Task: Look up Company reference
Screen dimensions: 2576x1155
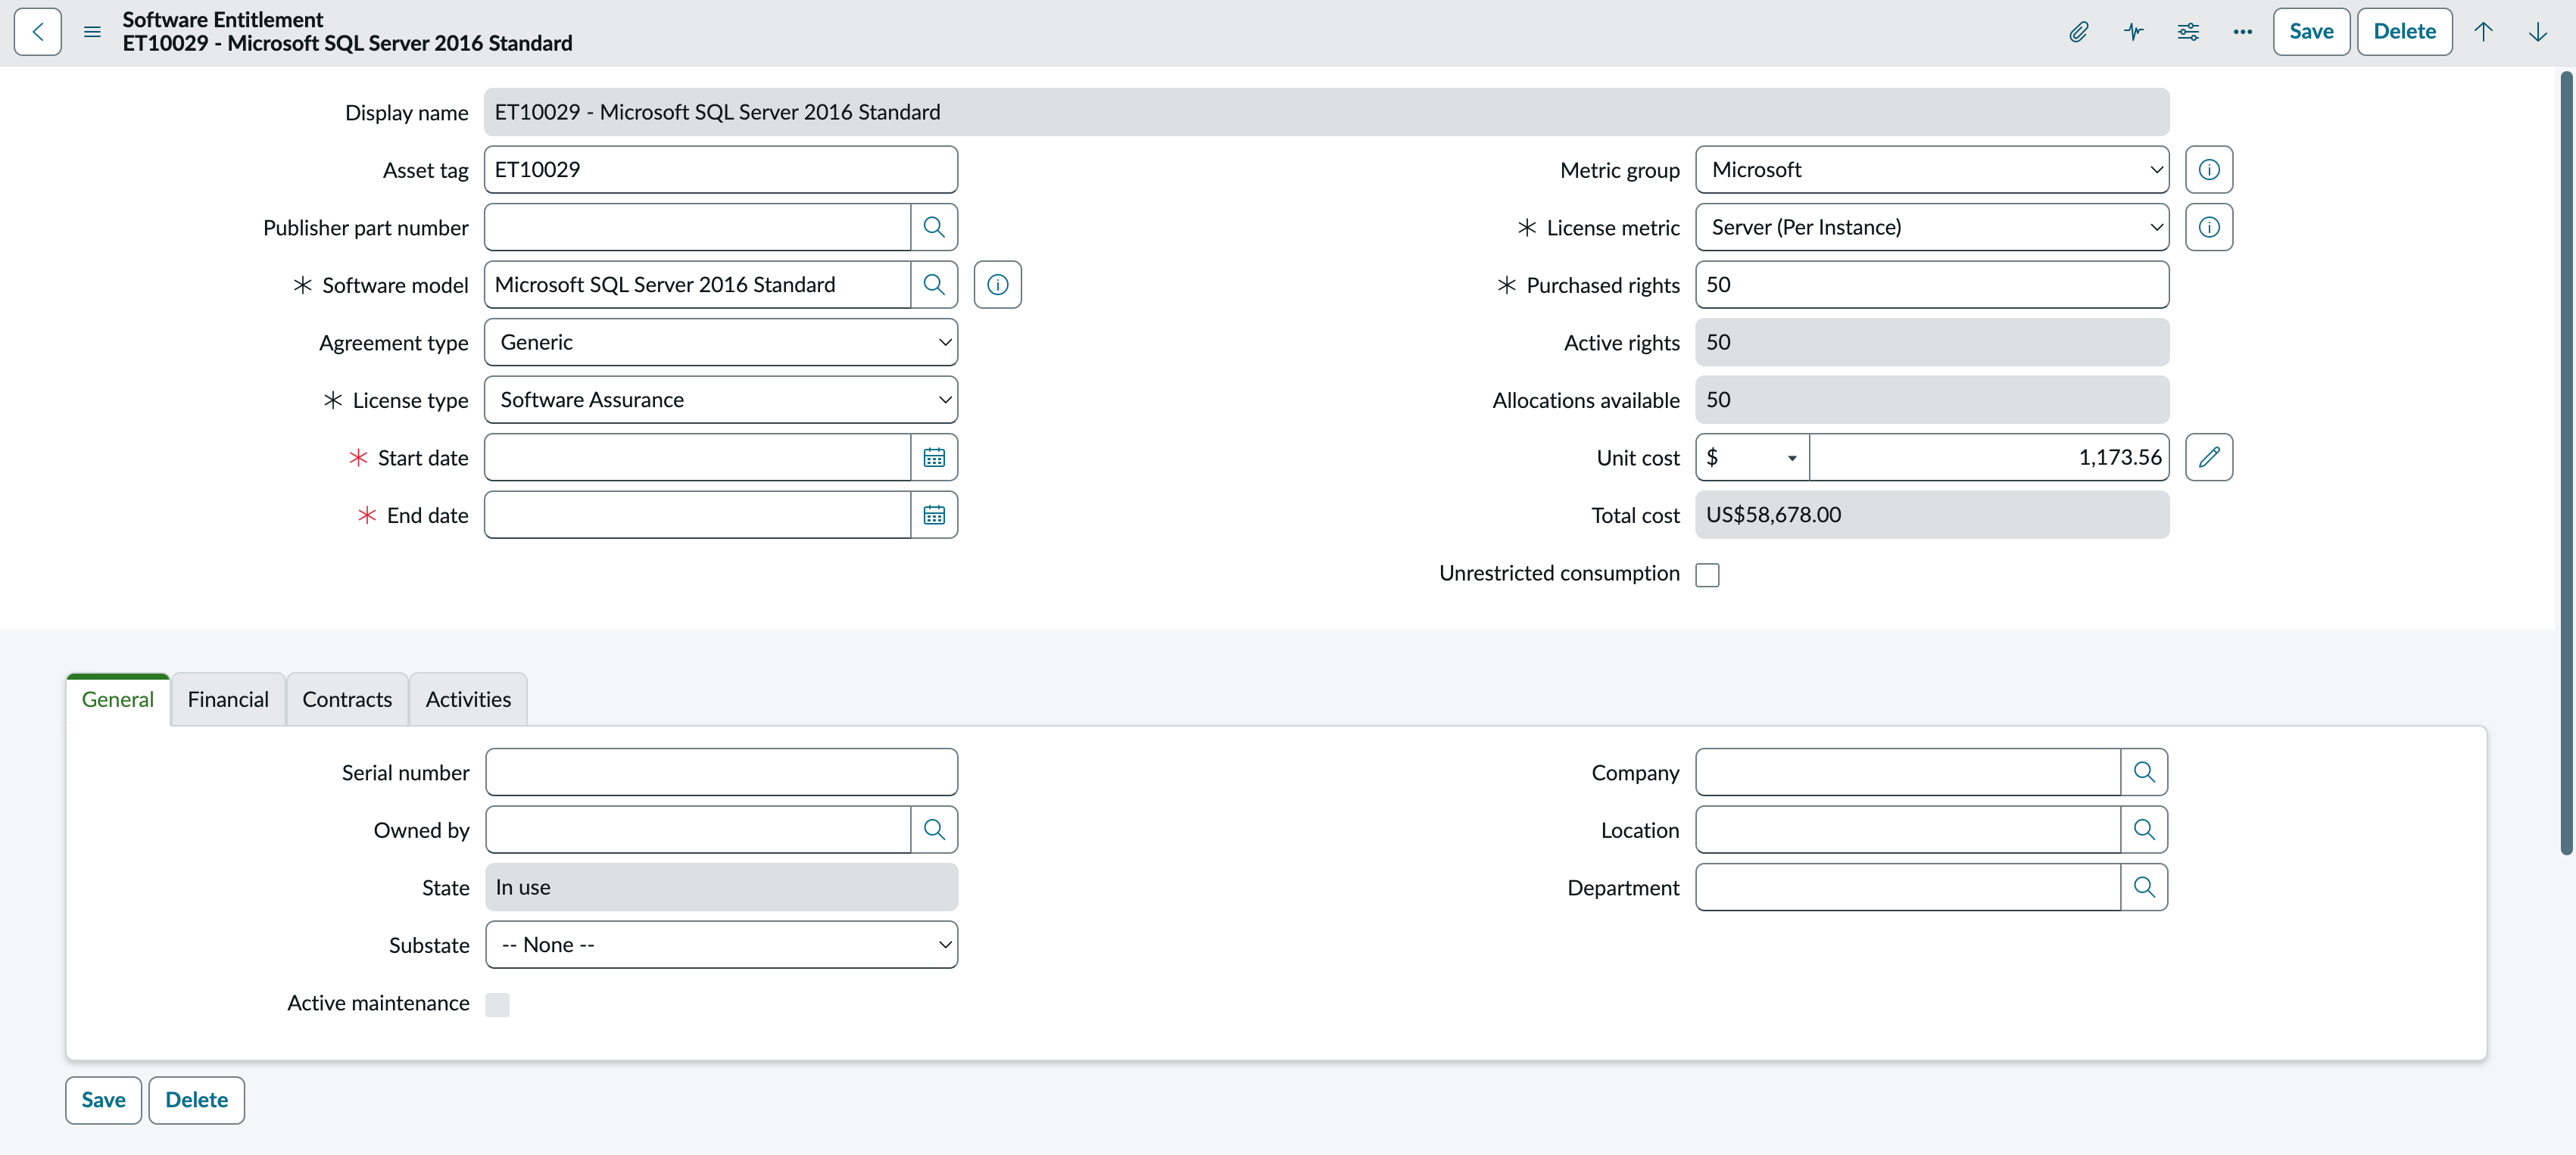Action: pyautogui.click(x=2144, y=772)
